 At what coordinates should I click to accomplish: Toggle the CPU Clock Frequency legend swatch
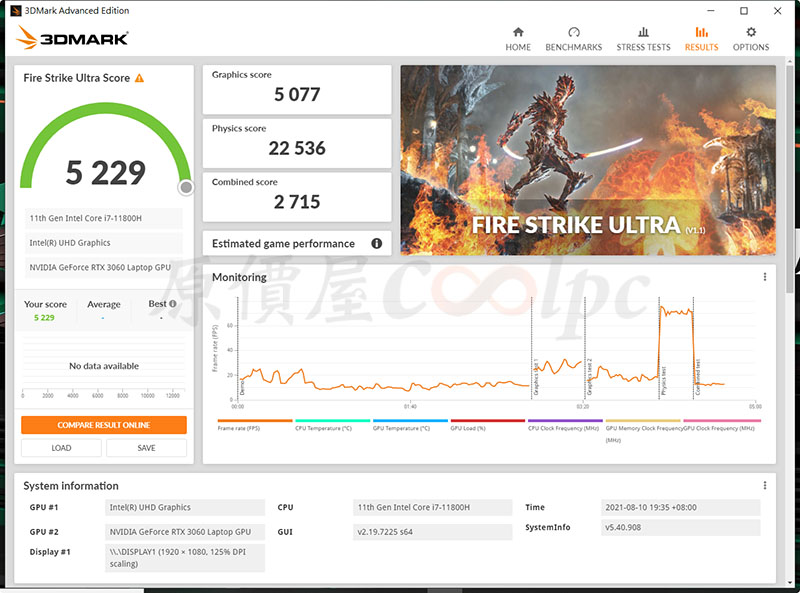tap(565, 421)
